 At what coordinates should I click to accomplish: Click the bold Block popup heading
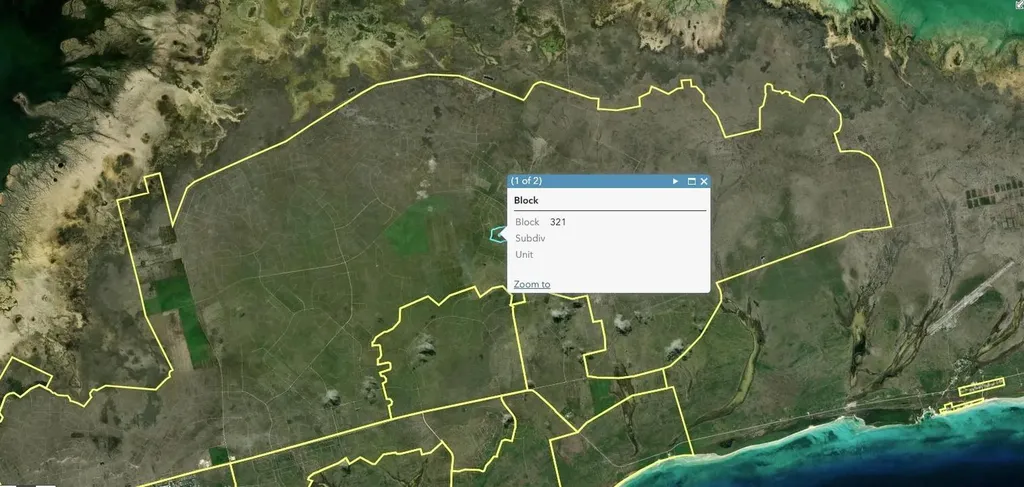pyautogui.click(x=526, y=200)
